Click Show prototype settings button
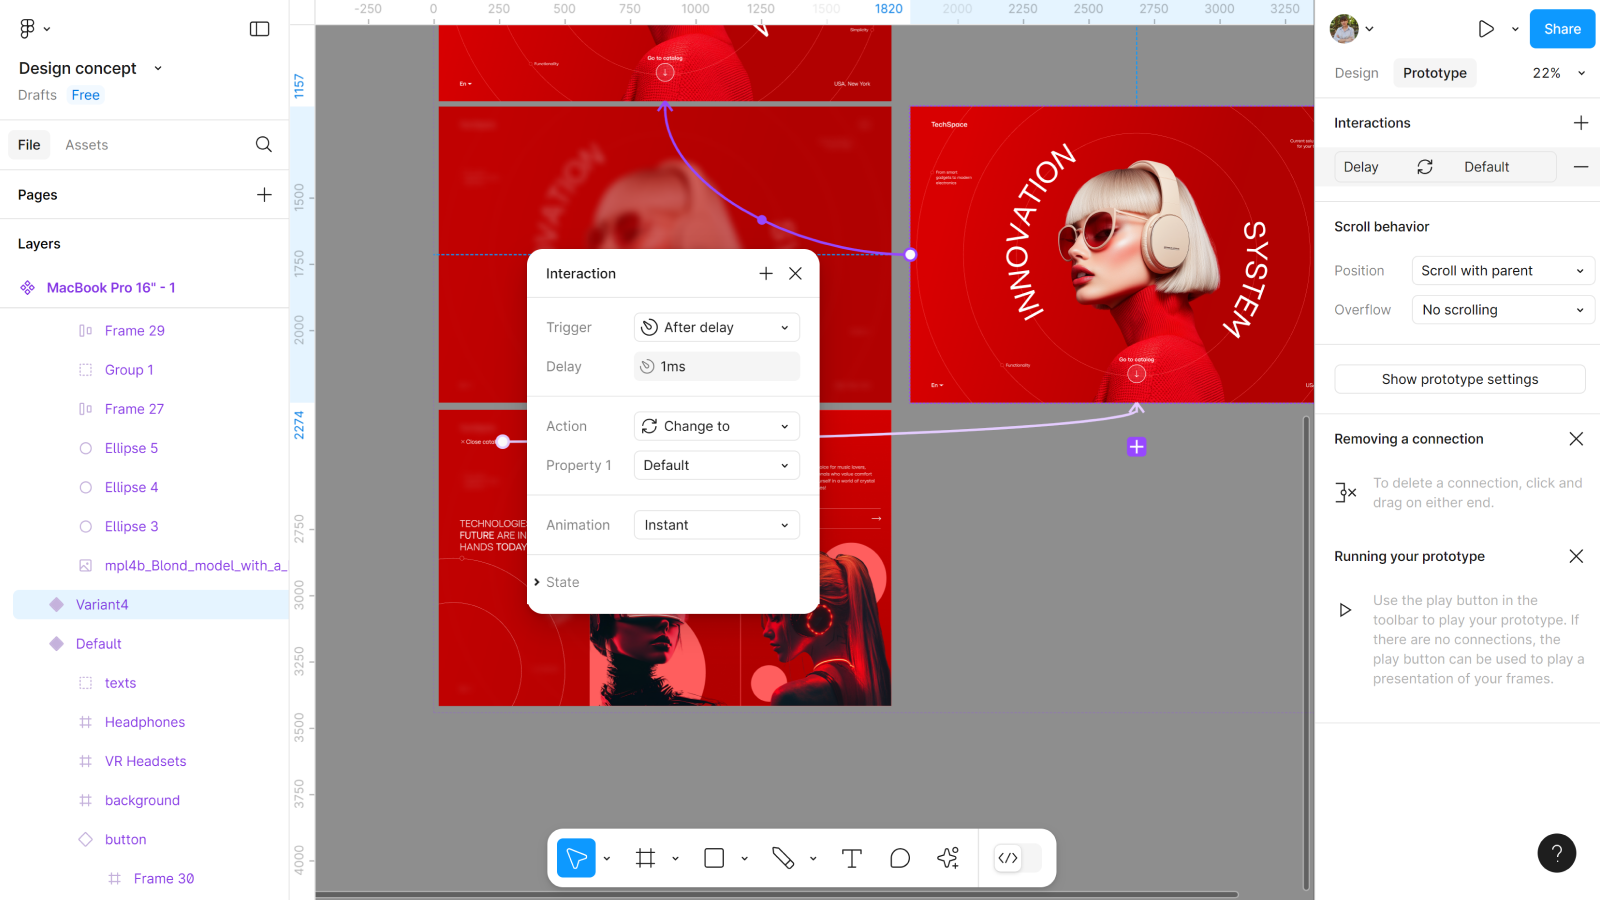 tap(1459, 379)
